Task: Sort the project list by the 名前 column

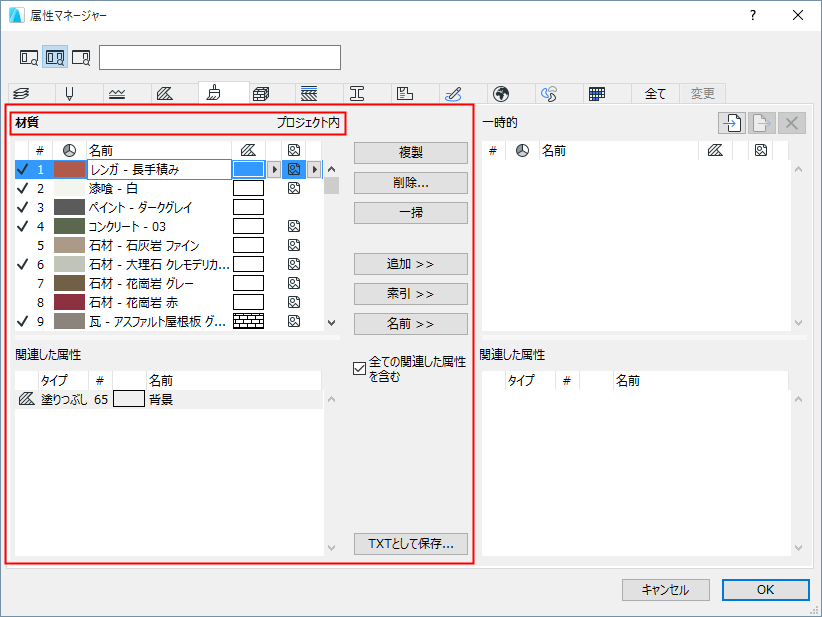Action: 159,150
